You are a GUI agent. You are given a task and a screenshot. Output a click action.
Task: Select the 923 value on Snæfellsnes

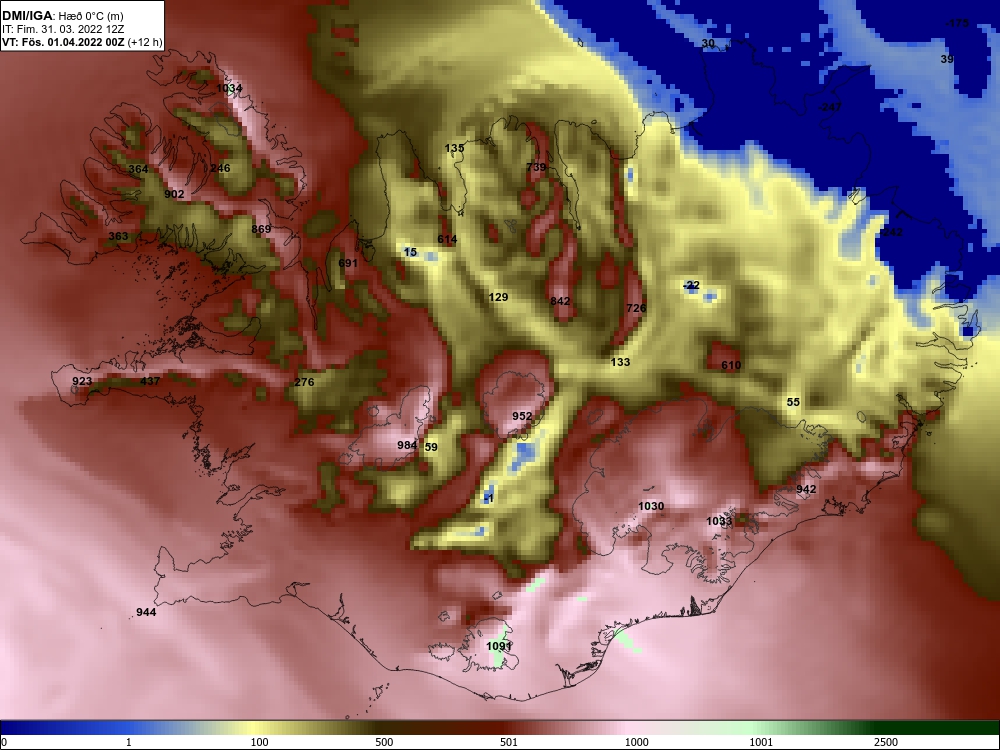point(82,381)
